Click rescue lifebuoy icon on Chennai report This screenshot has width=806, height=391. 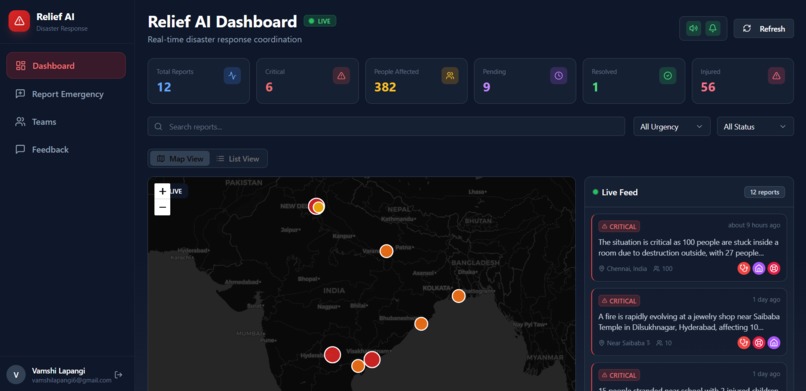click(774, 268)
